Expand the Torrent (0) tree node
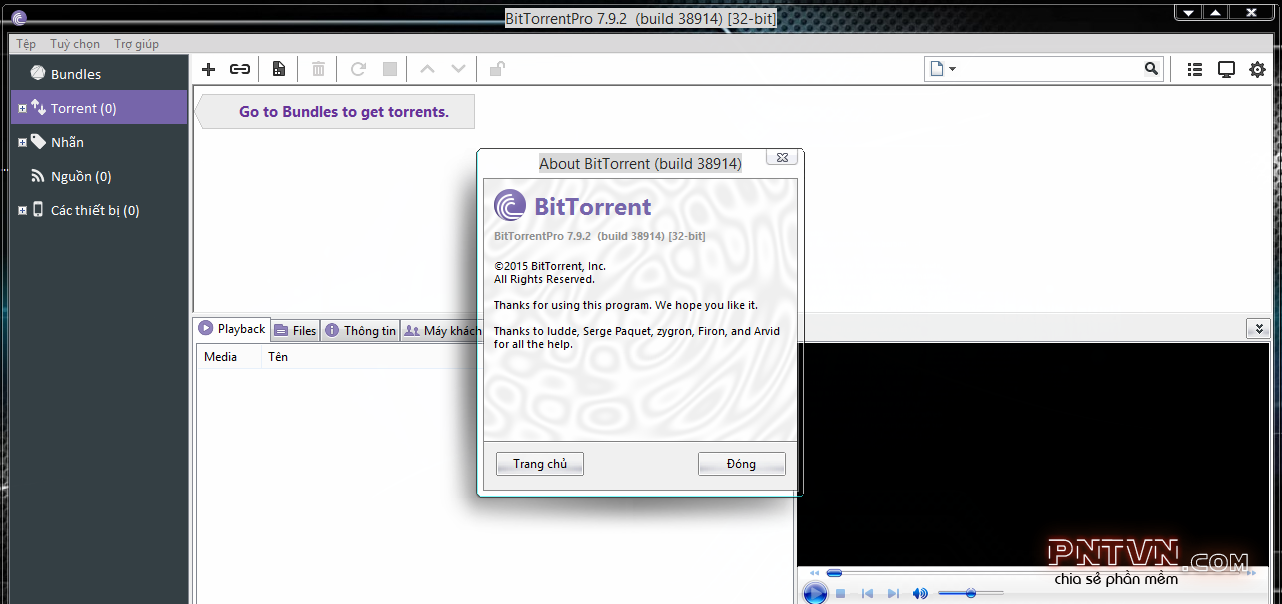This screenshot has width=1282, height=604. 22,108
